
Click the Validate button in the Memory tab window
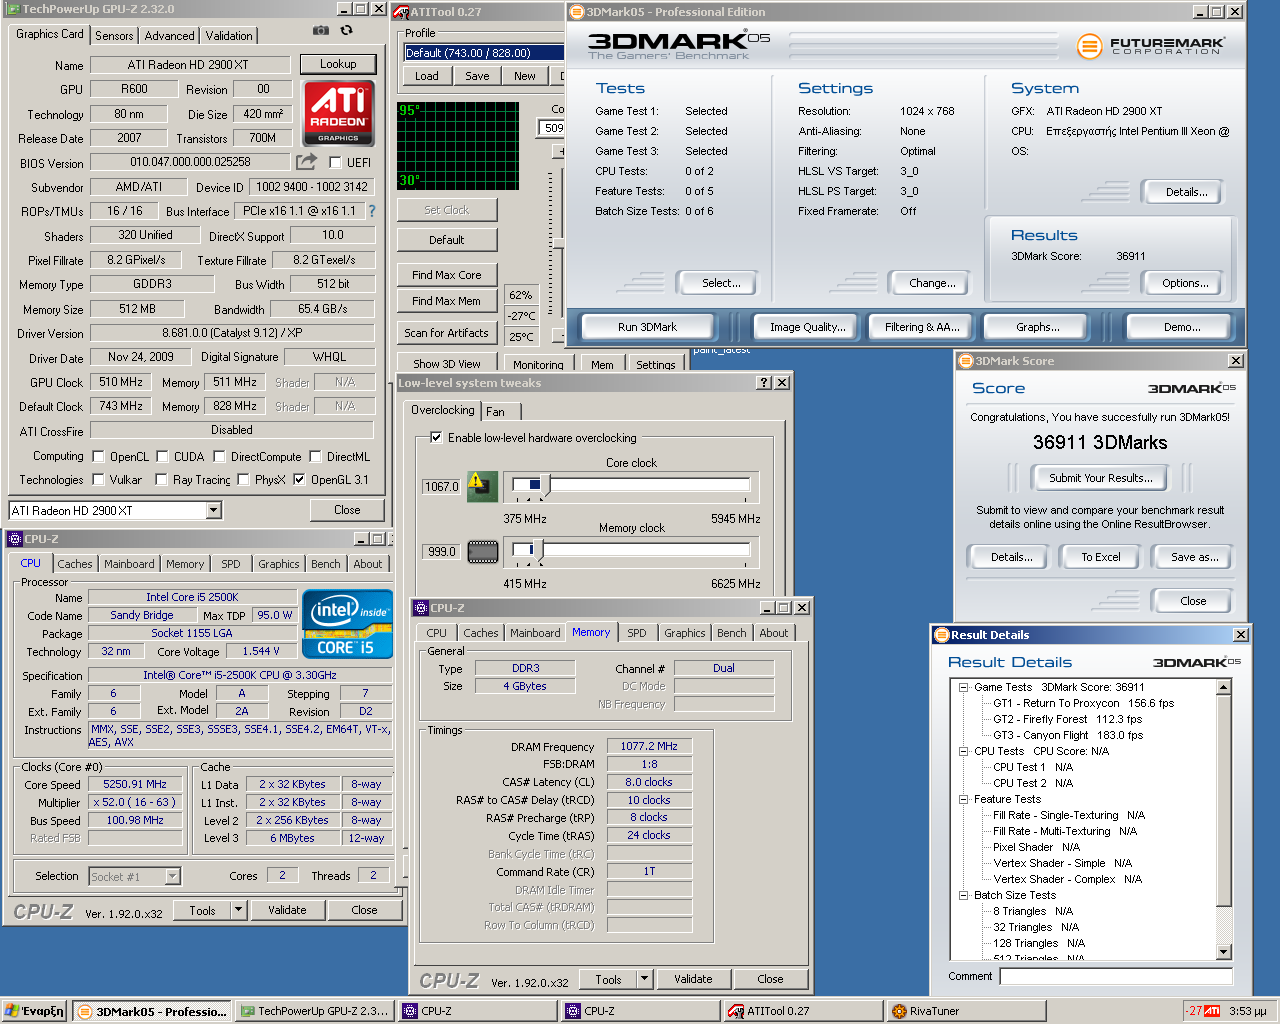693,979
